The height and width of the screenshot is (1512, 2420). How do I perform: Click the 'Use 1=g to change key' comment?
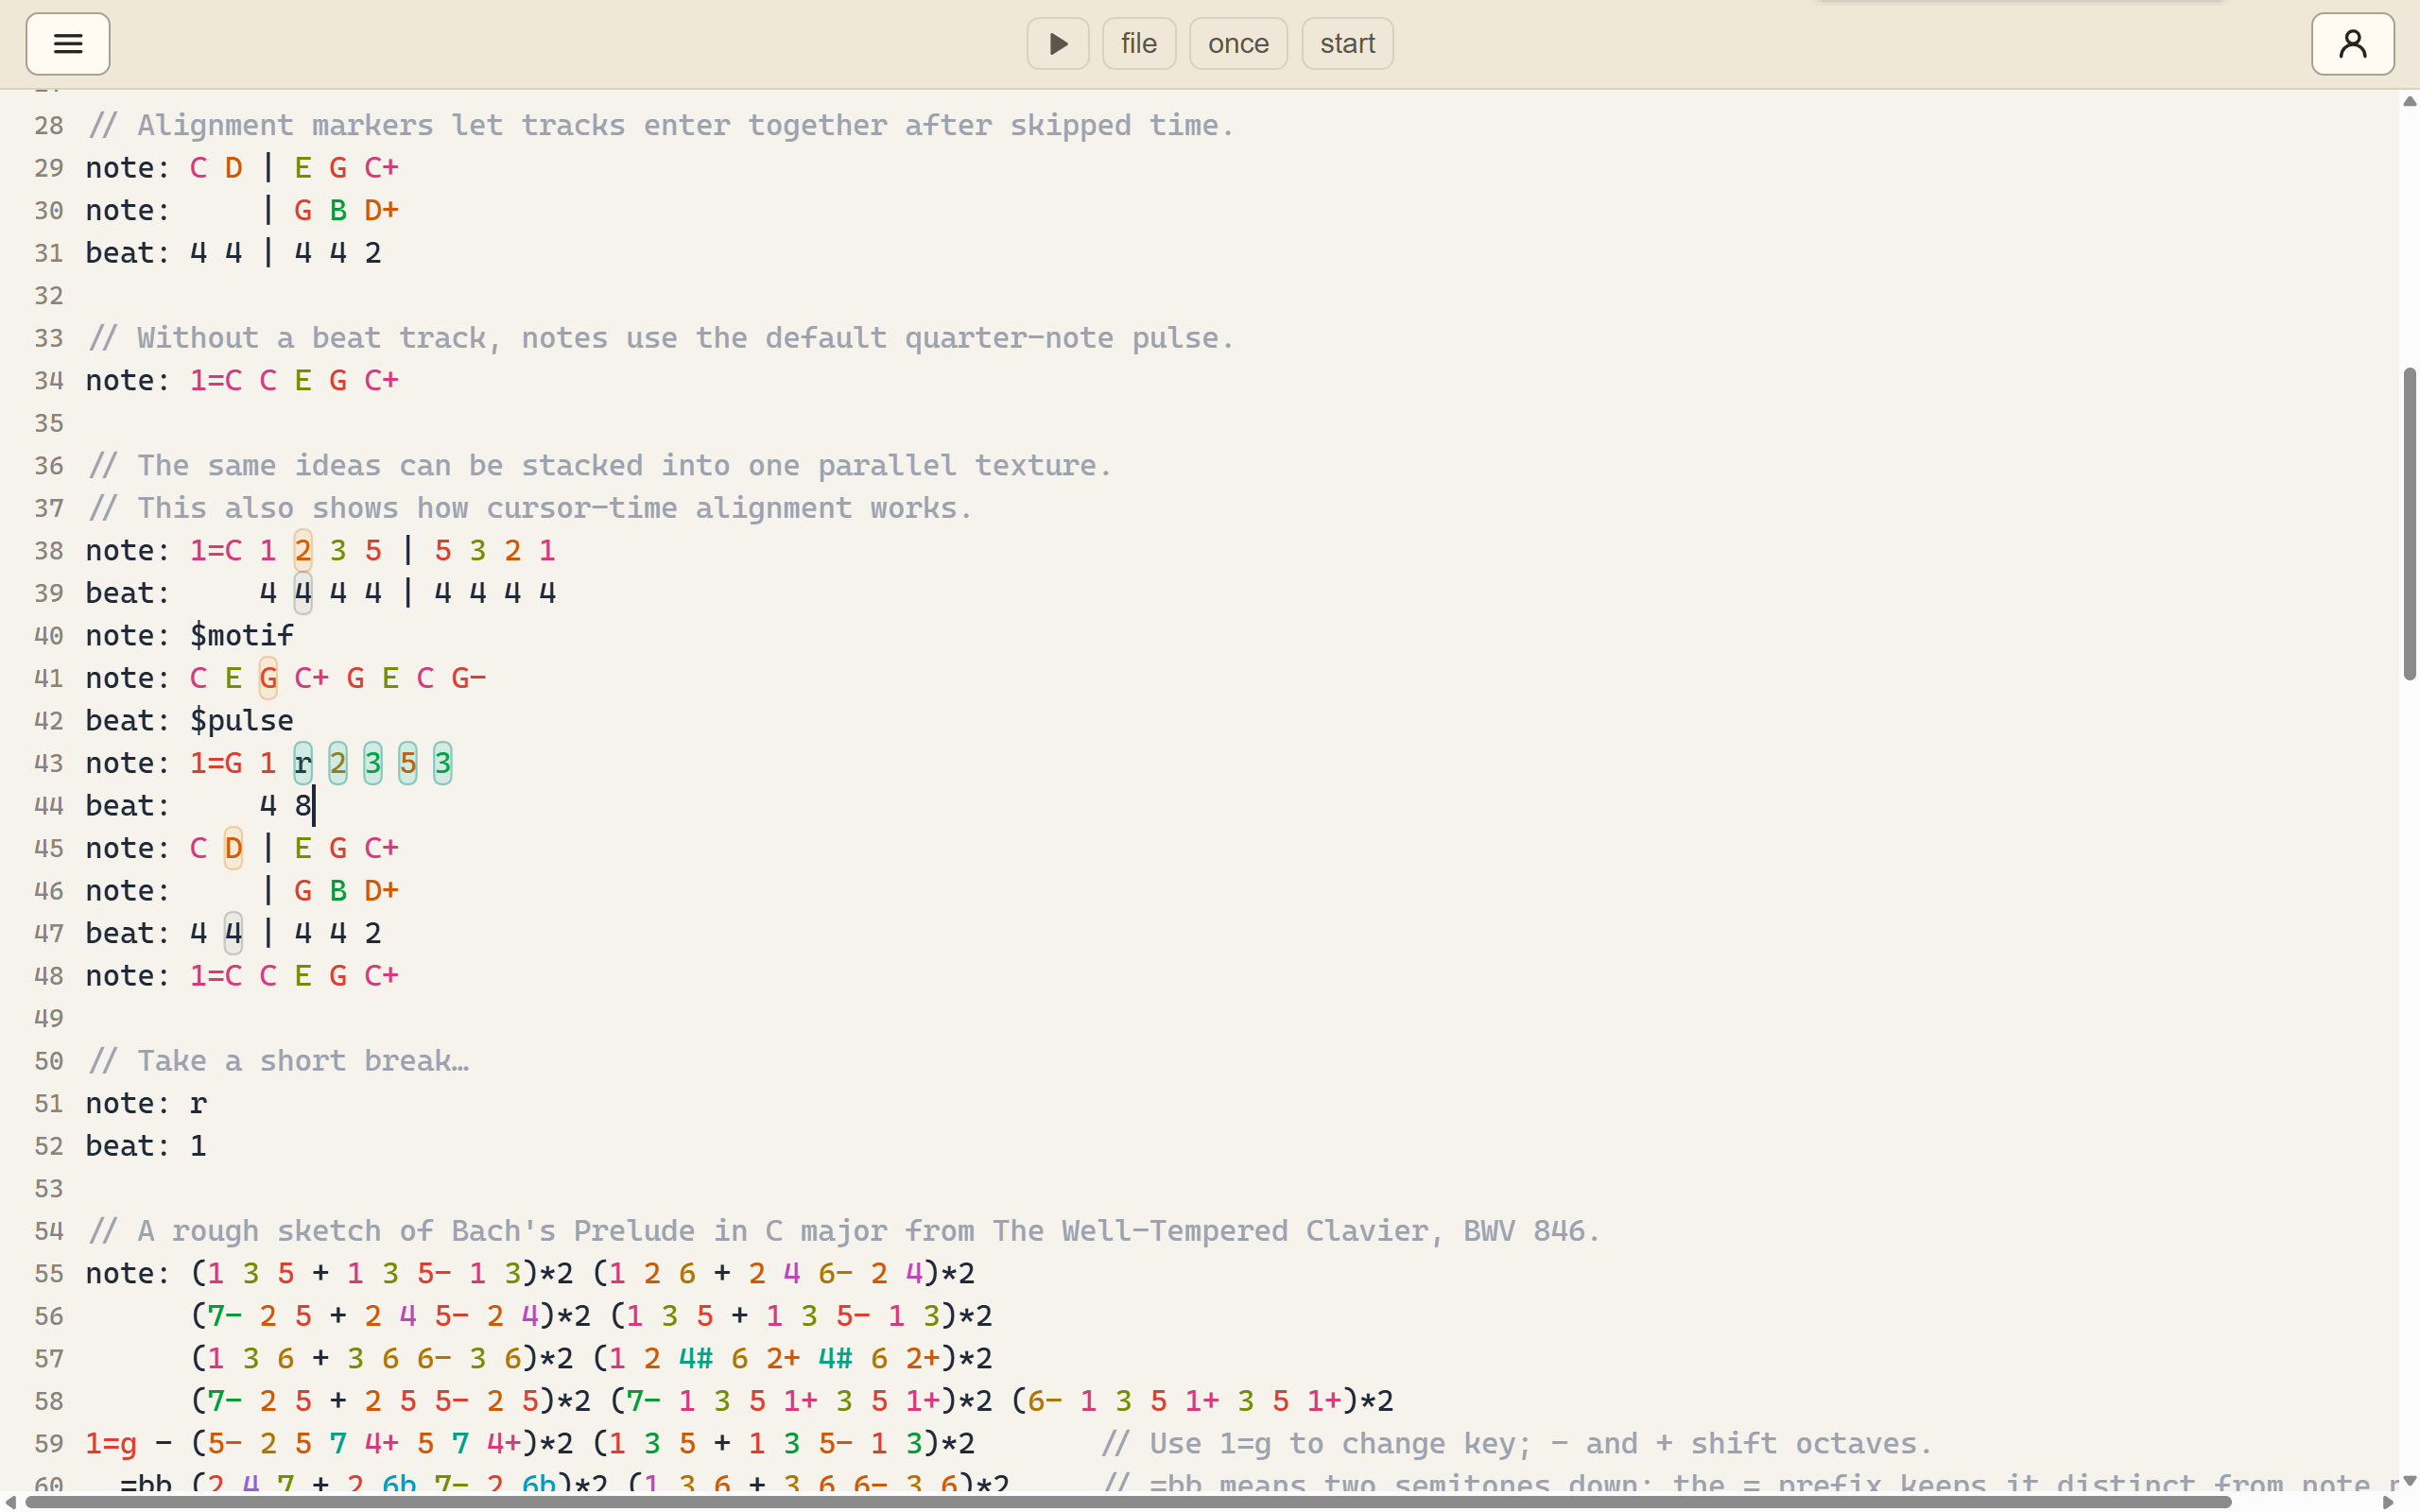click(x=1517, y=1444)
